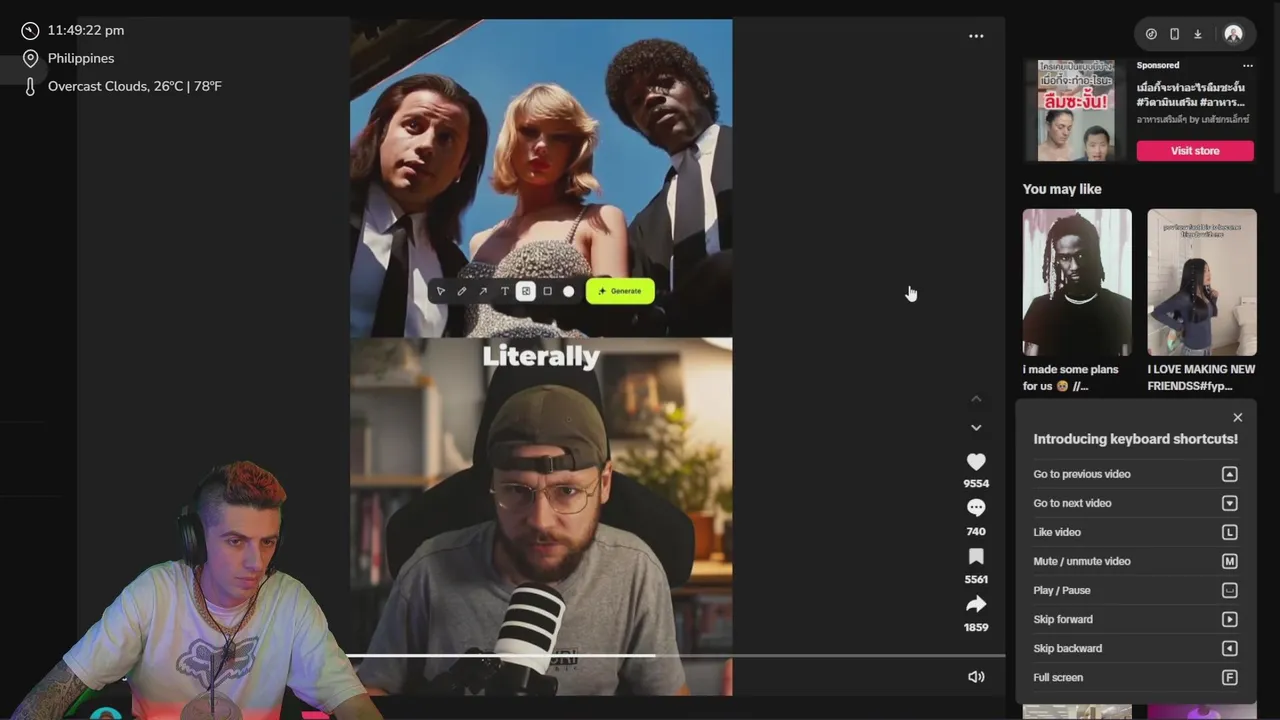The width and height of the screenshot is (1280, 720).
Task: Click the '740' comments count
Action: (x=976, y=532)
